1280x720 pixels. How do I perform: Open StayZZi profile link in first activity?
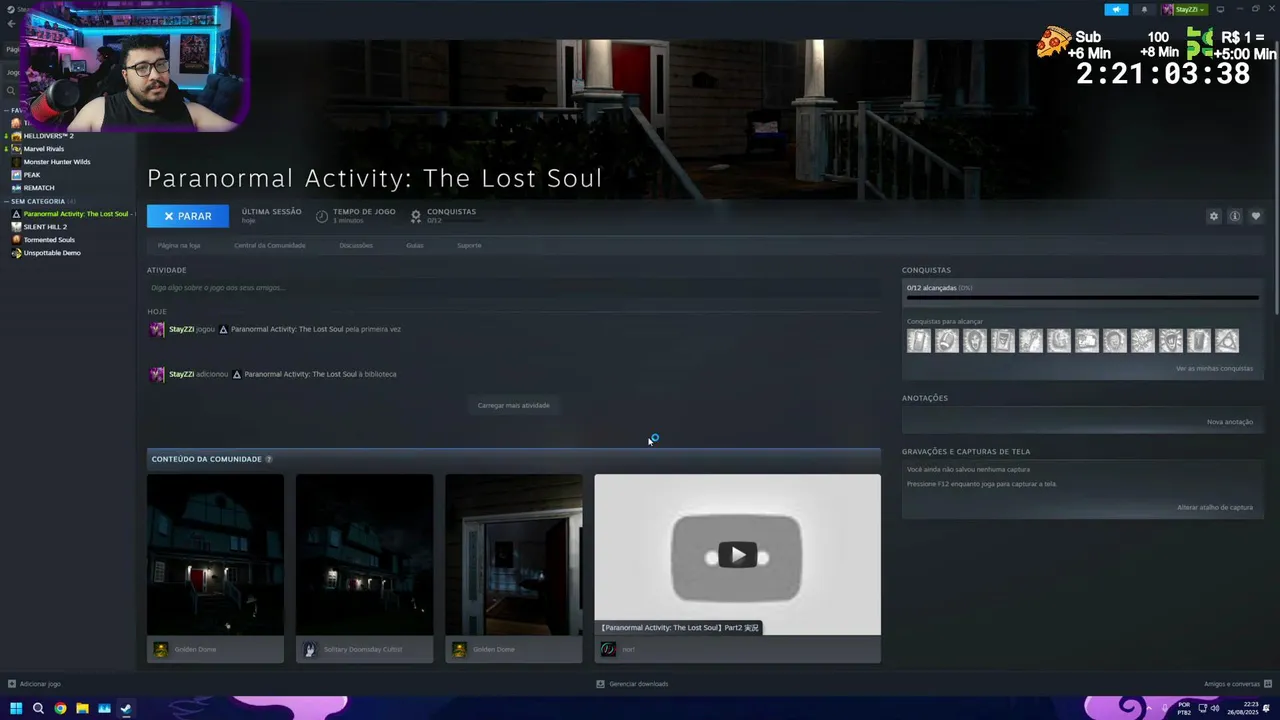(181, 329)
